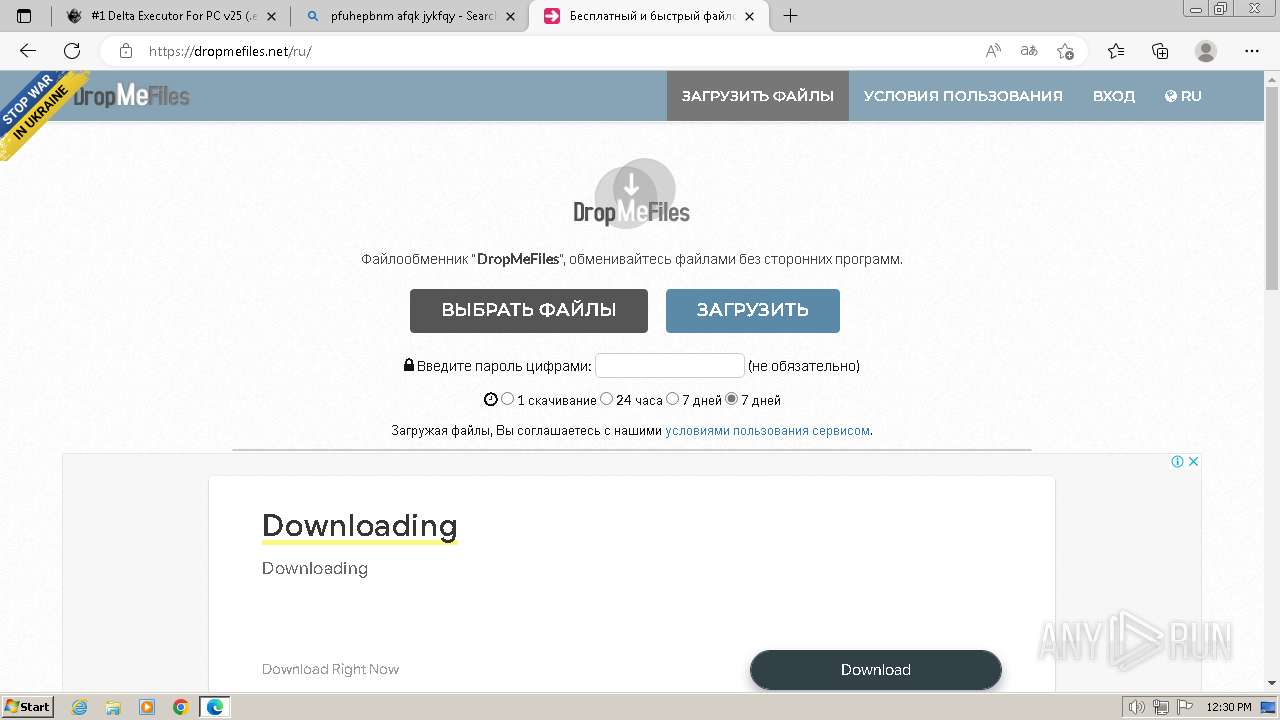Viewport: 1280px width, 720px height.
Task: Select the 1 скачивание radio option
Action: [508, 399]
